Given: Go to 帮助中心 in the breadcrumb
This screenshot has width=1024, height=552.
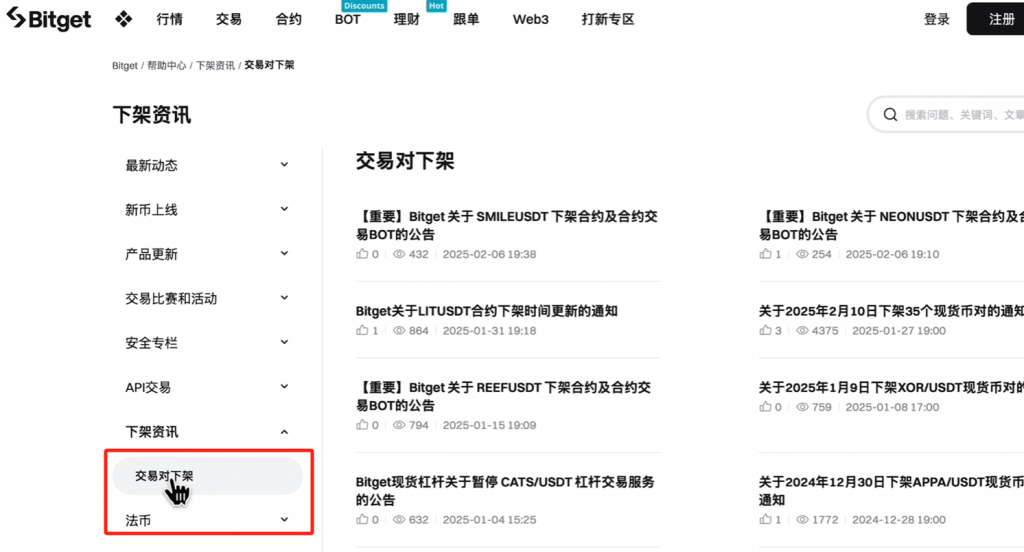Looking at the screenshot, I should click(x=167, y=65).
